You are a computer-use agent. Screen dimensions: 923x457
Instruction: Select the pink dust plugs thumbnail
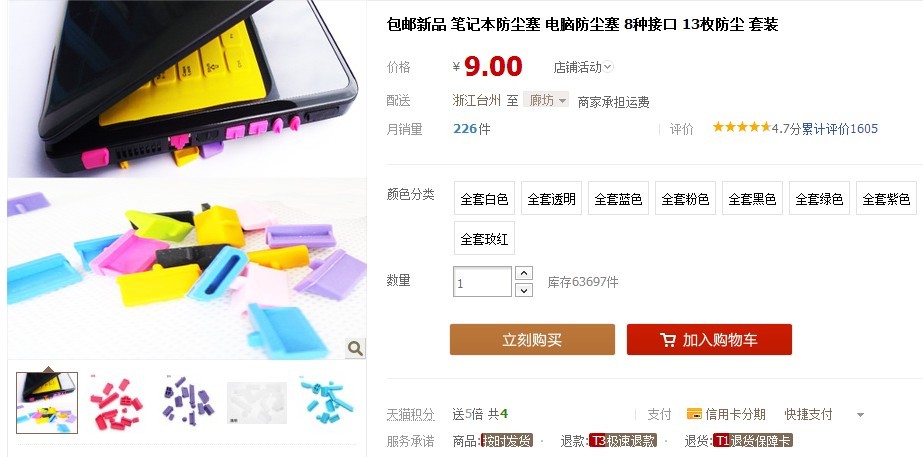point(117,403)
